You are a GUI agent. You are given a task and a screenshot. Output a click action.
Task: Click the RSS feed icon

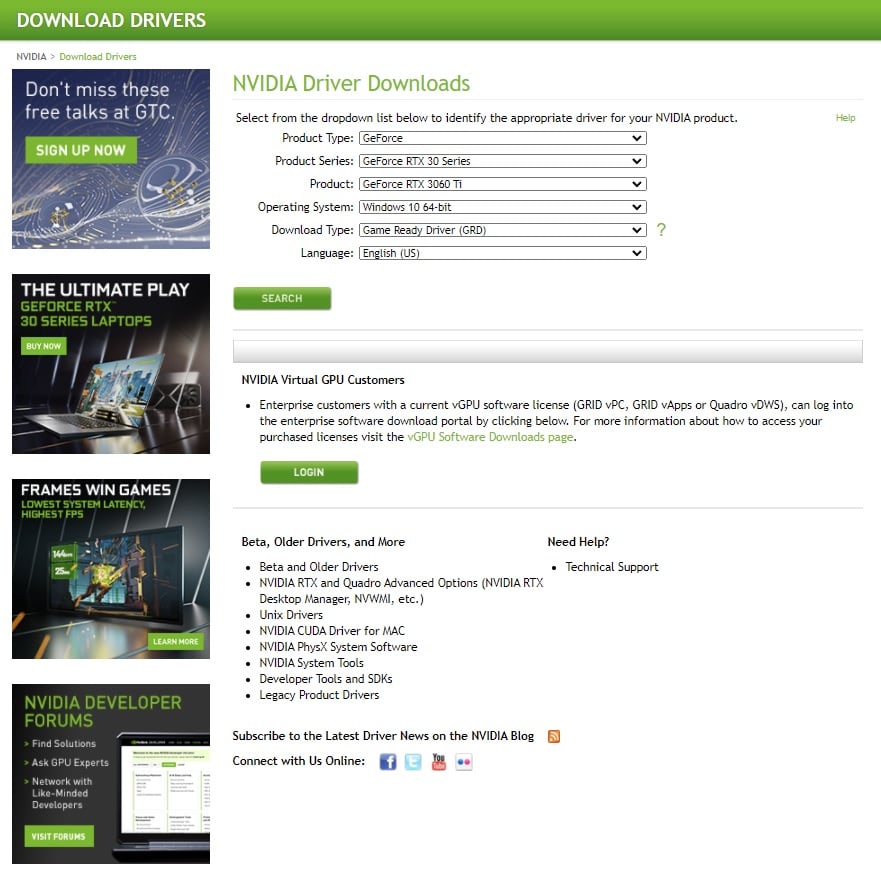554,736
